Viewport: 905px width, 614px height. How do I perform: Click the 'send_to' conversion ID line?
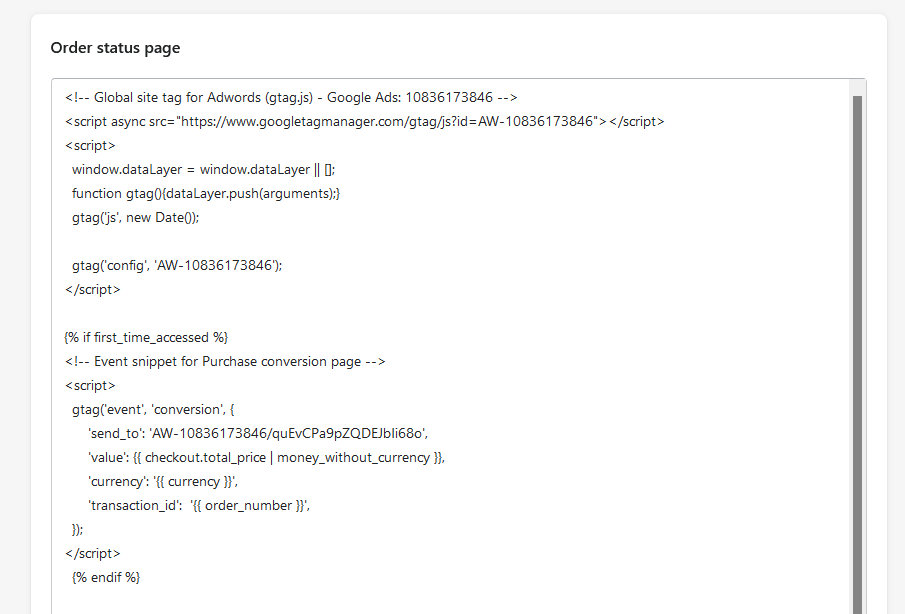258,434
